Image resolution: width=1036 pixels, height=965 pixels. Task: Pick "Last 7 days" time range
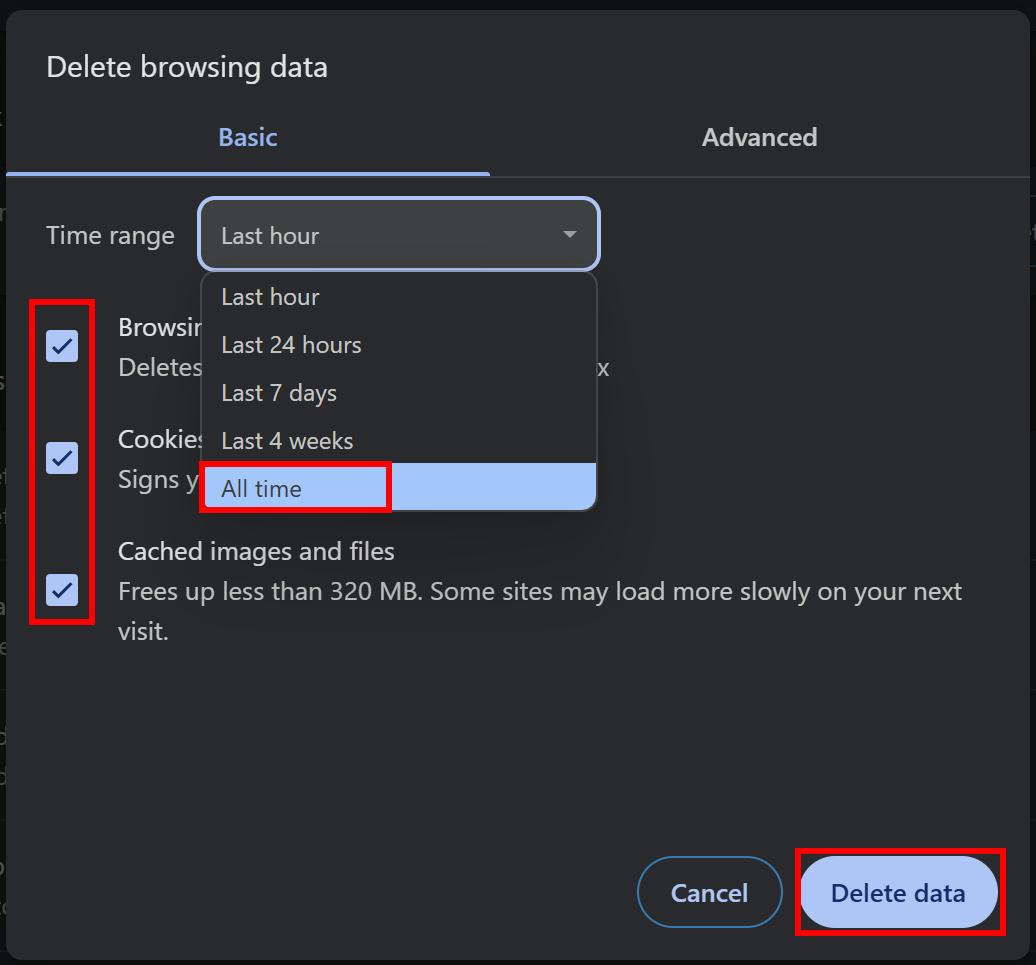coord(279,393)
